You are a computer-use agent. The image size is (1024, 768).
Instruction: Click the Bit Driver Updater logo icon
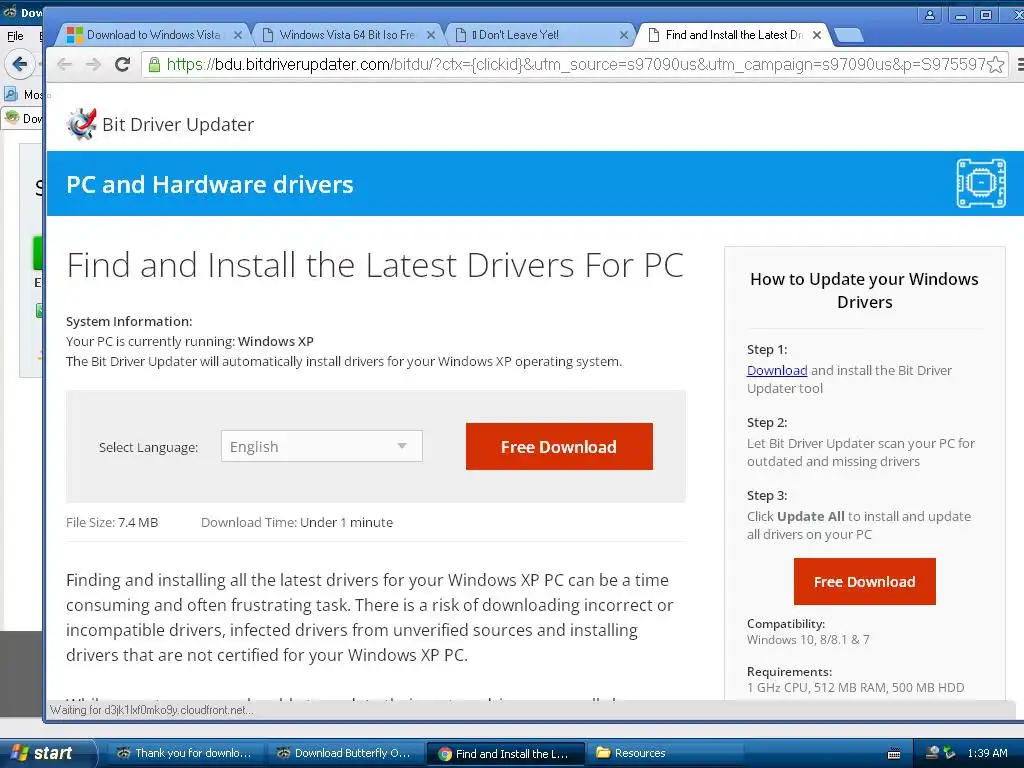pyautogui.click(x=82, y=124)
